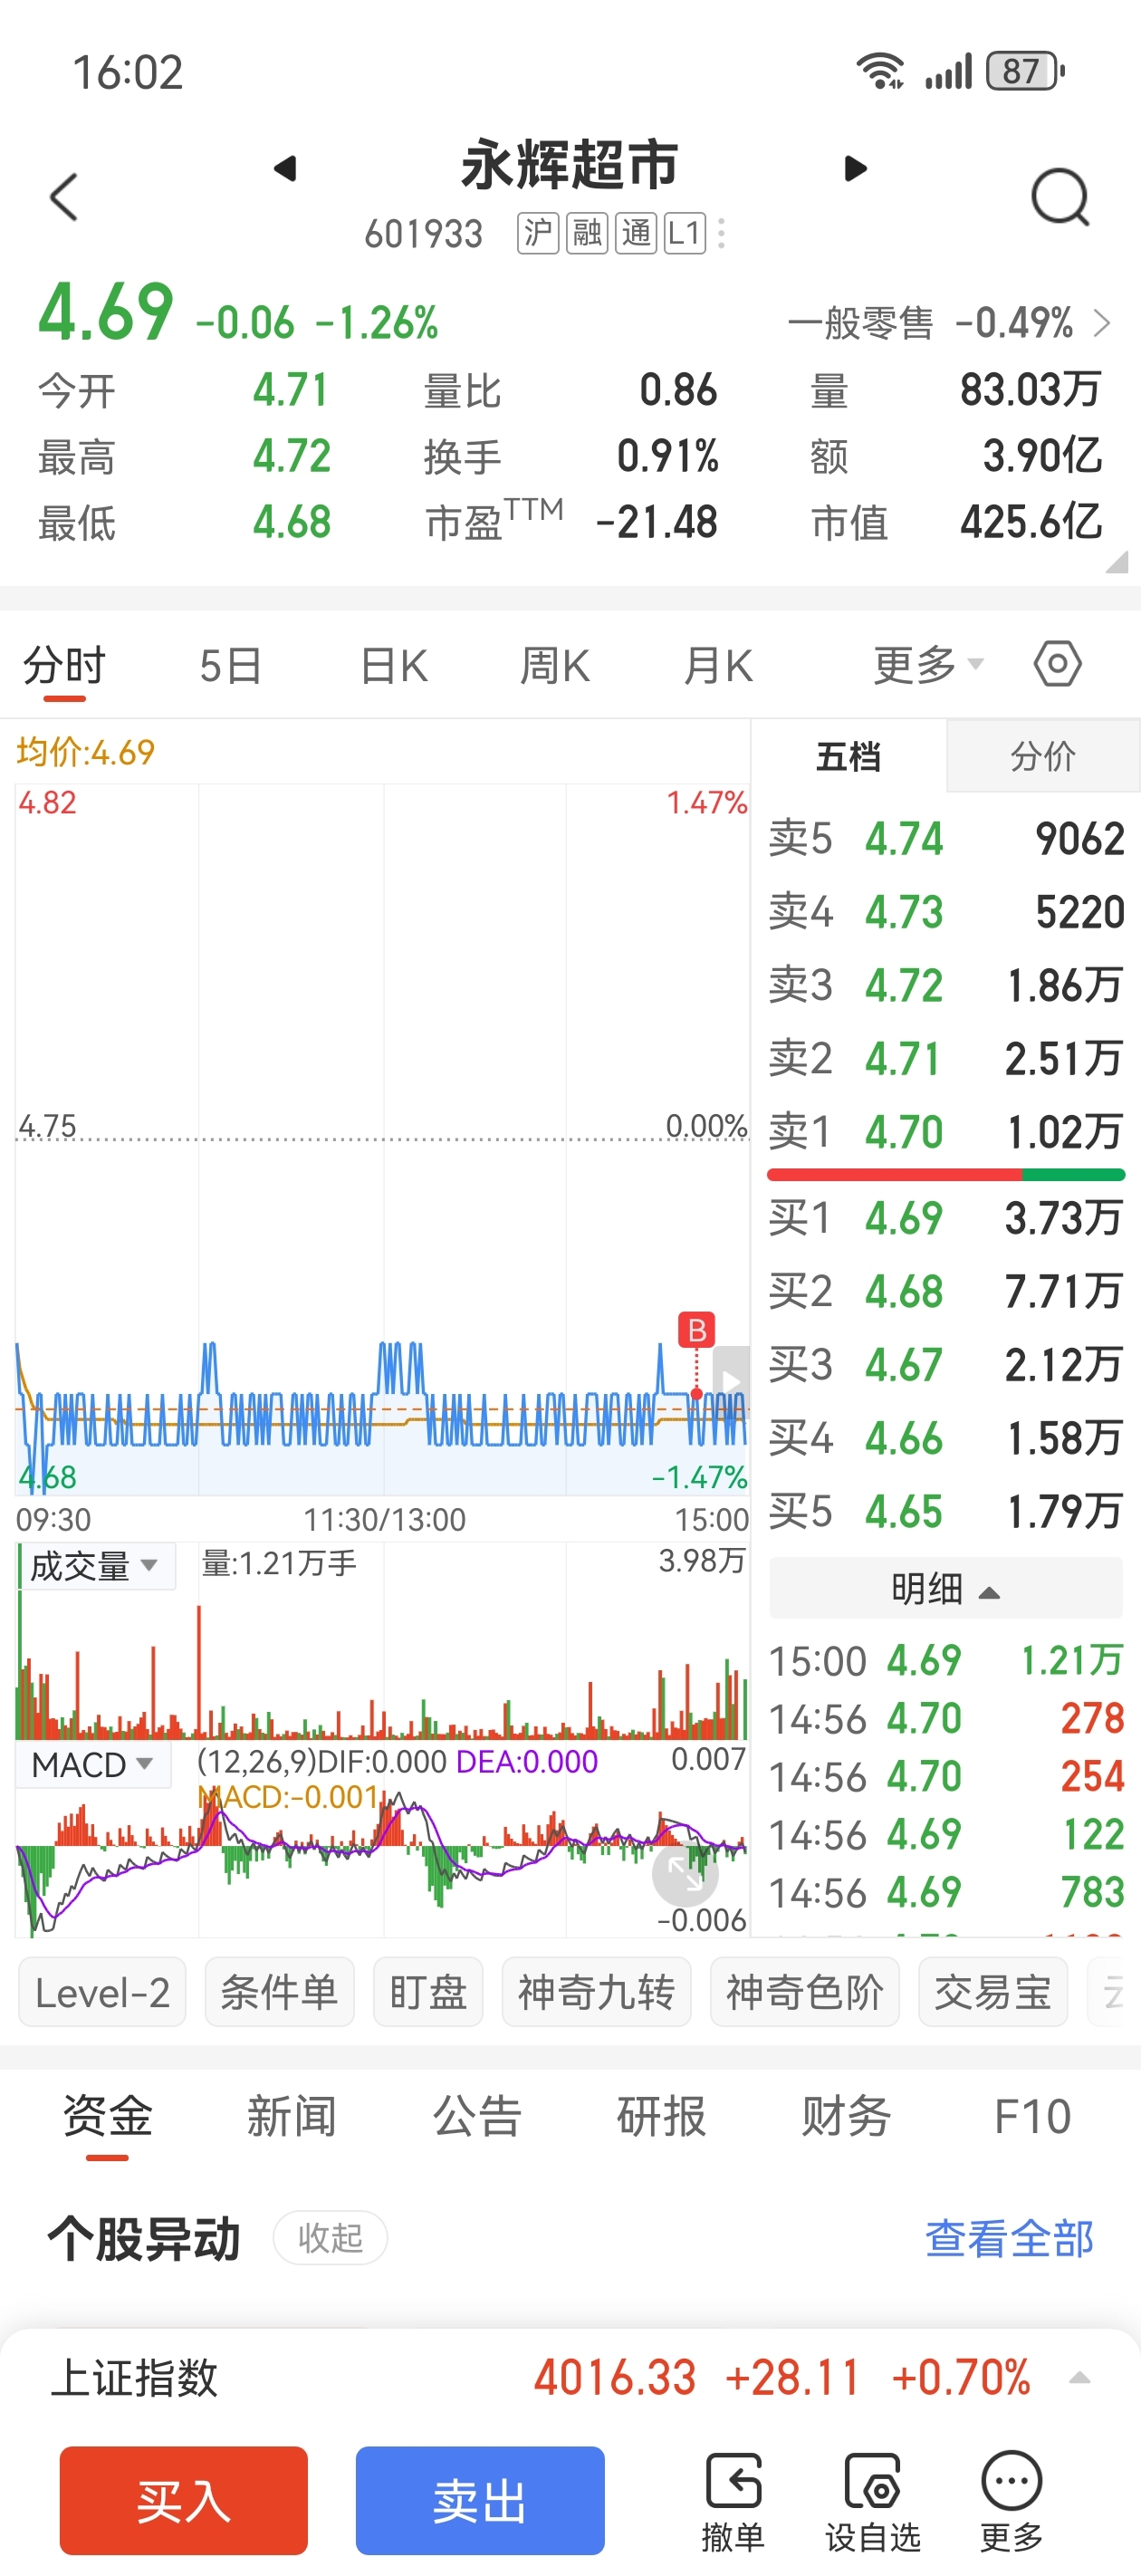Viewport: 1141px width, 2576px height.
Task: Select 买5 4.65 order row
Action: point(945,1511)
